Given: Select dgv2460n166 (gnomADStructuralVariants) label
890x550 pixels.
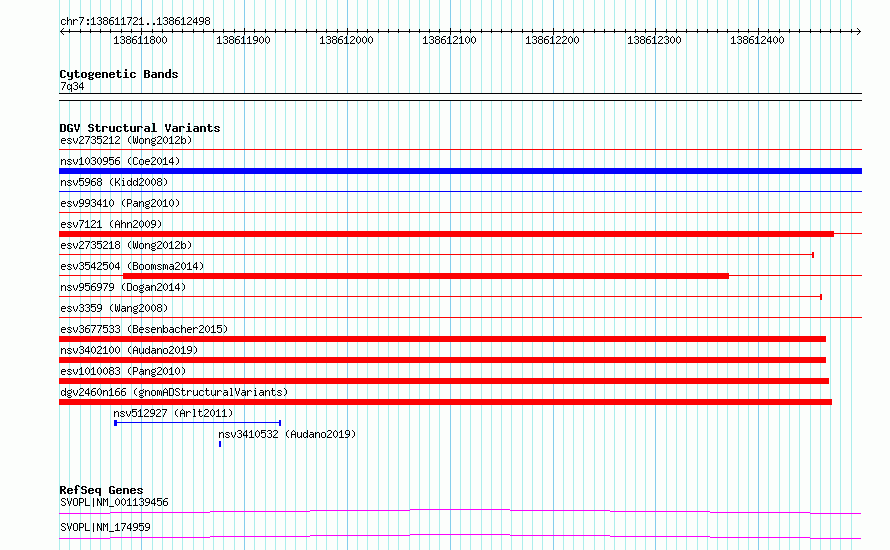Looking at the screenshot, I should (174, 392).
